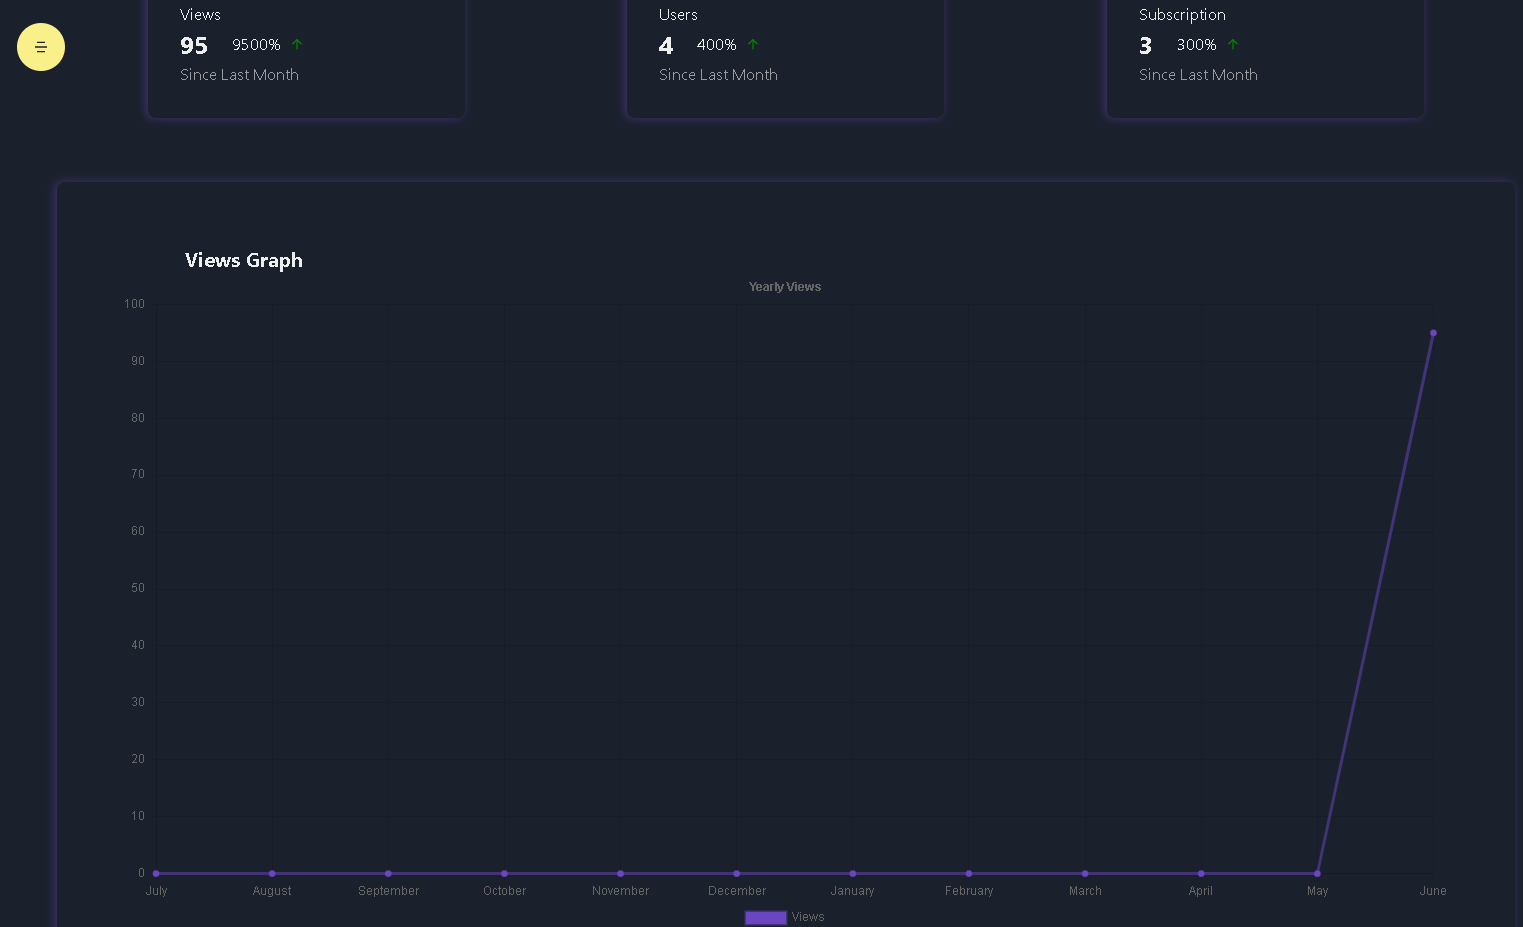The image size is (1523, 927).
Task: Select the June data point on the chart
Action: click(x=1433, y=333)
